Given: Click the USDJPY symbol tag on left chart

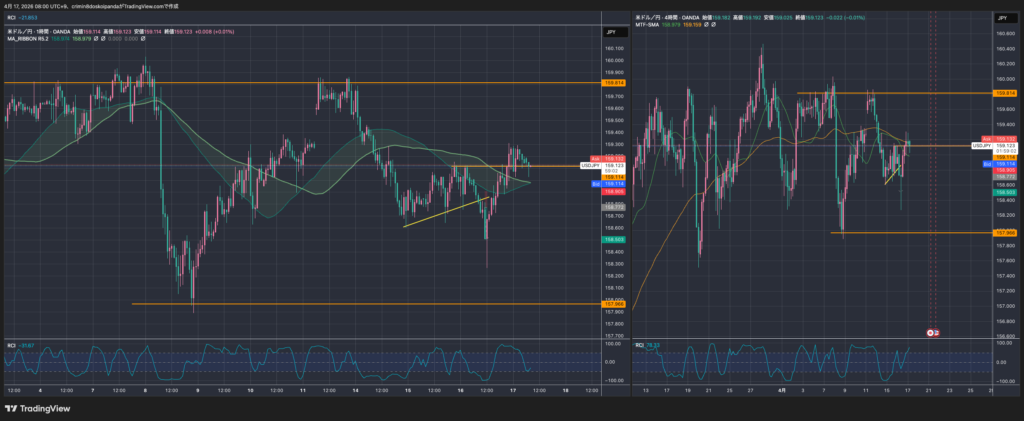Looking at the screenshot, I should (591, 166).
